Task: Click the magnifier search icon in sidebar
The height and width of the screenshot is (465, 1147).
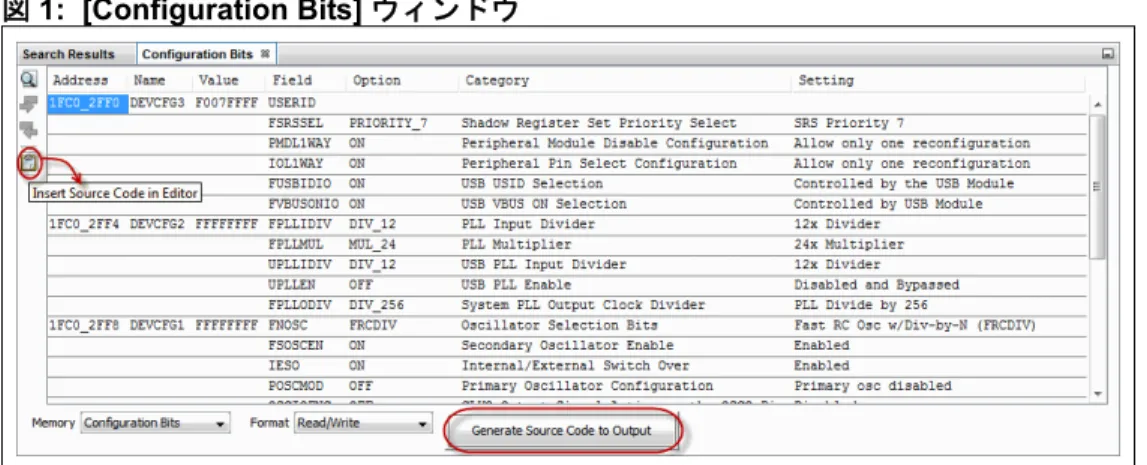Action: pos(29,80)
